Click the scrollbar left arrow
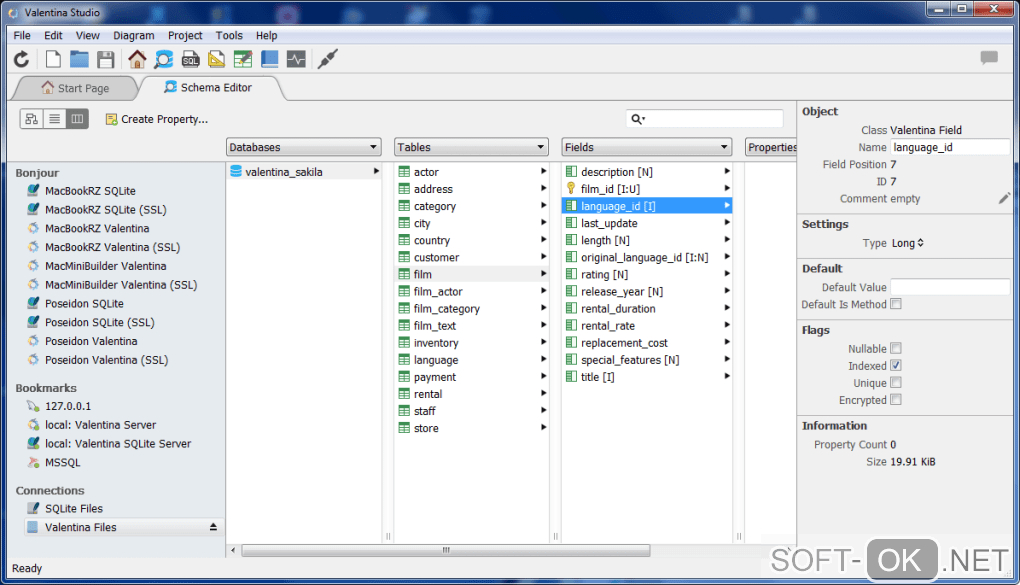 tap(233, 551)
